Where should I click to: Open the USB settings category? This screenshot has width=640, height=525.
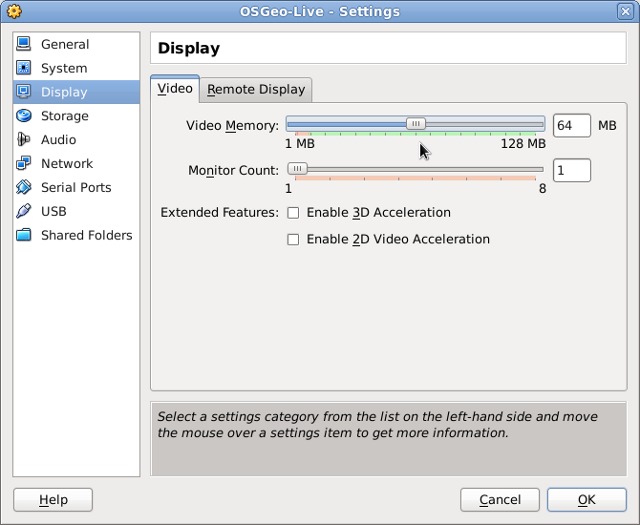tap(76, 211)
